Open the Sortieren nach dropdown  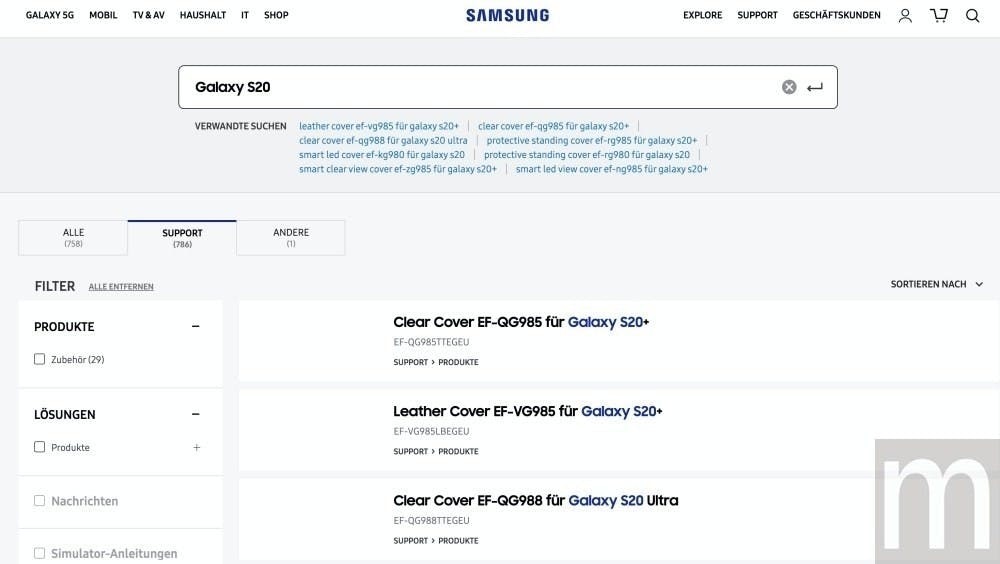935,284
